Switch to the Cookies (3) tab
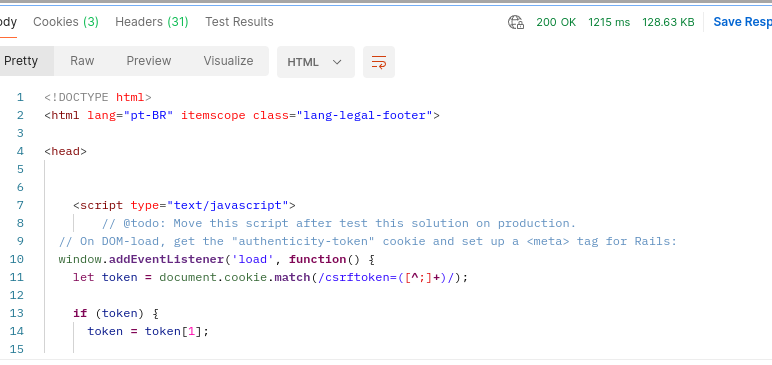Screen dimensions: 772x365 pyautogui.click(x=66, y=22)
